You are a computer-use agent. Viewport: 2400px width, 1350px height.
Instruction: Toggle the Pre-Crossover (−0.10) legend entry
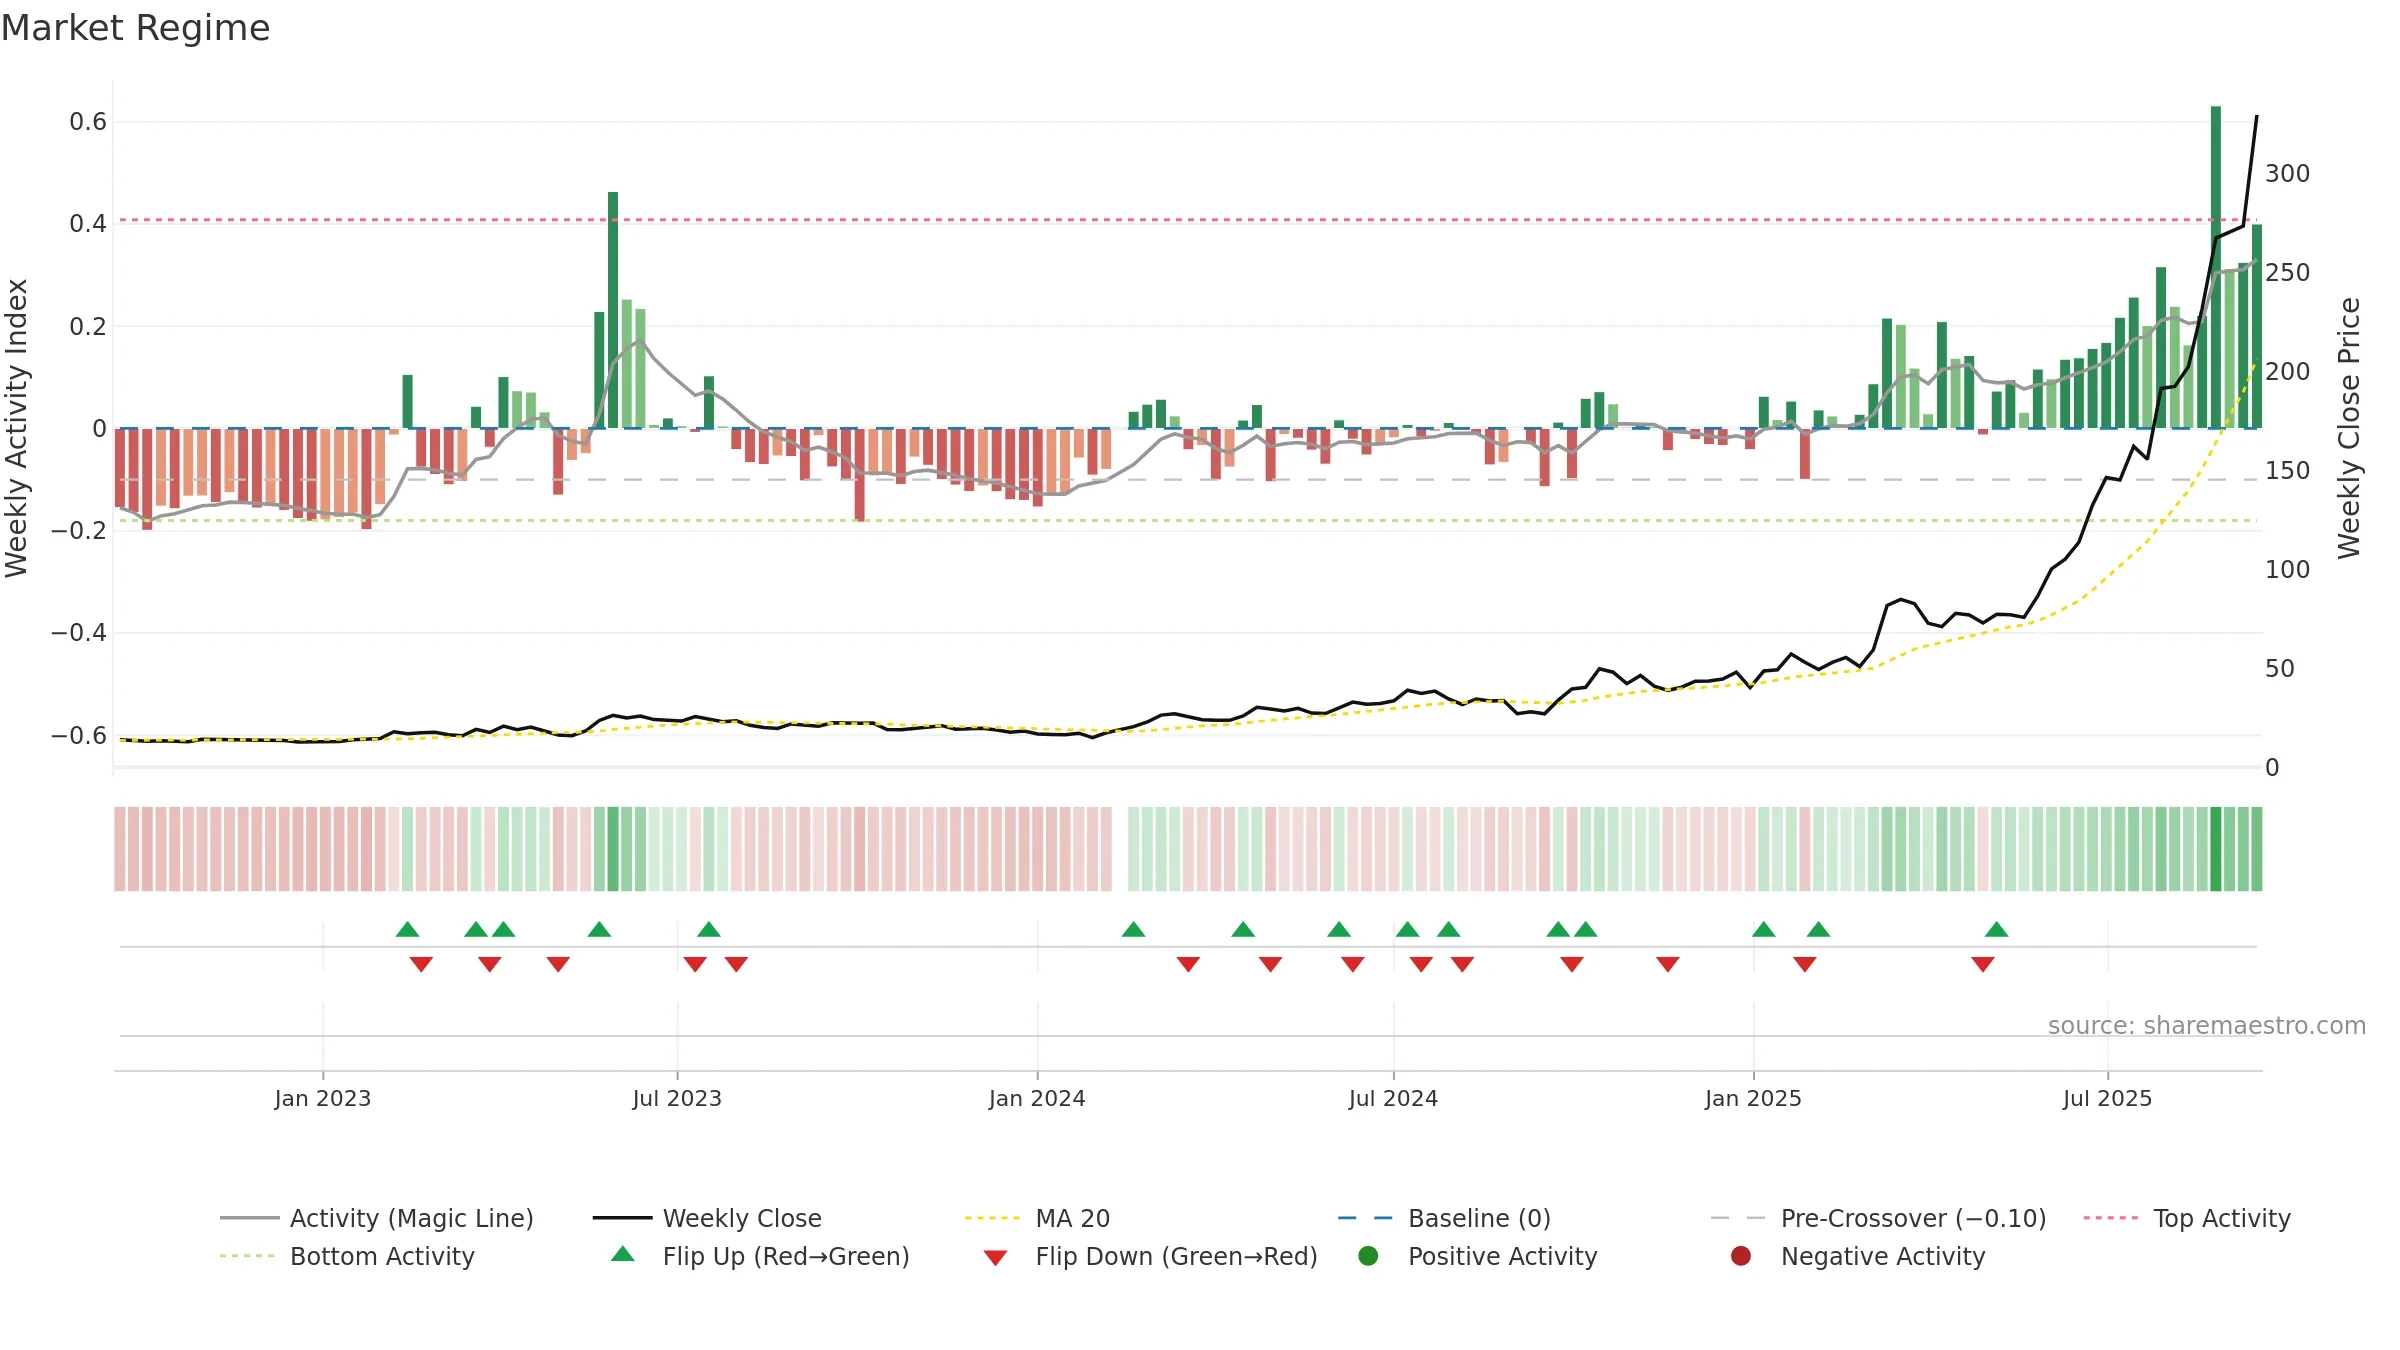pyautogui.click(x=1878, y=1218)
